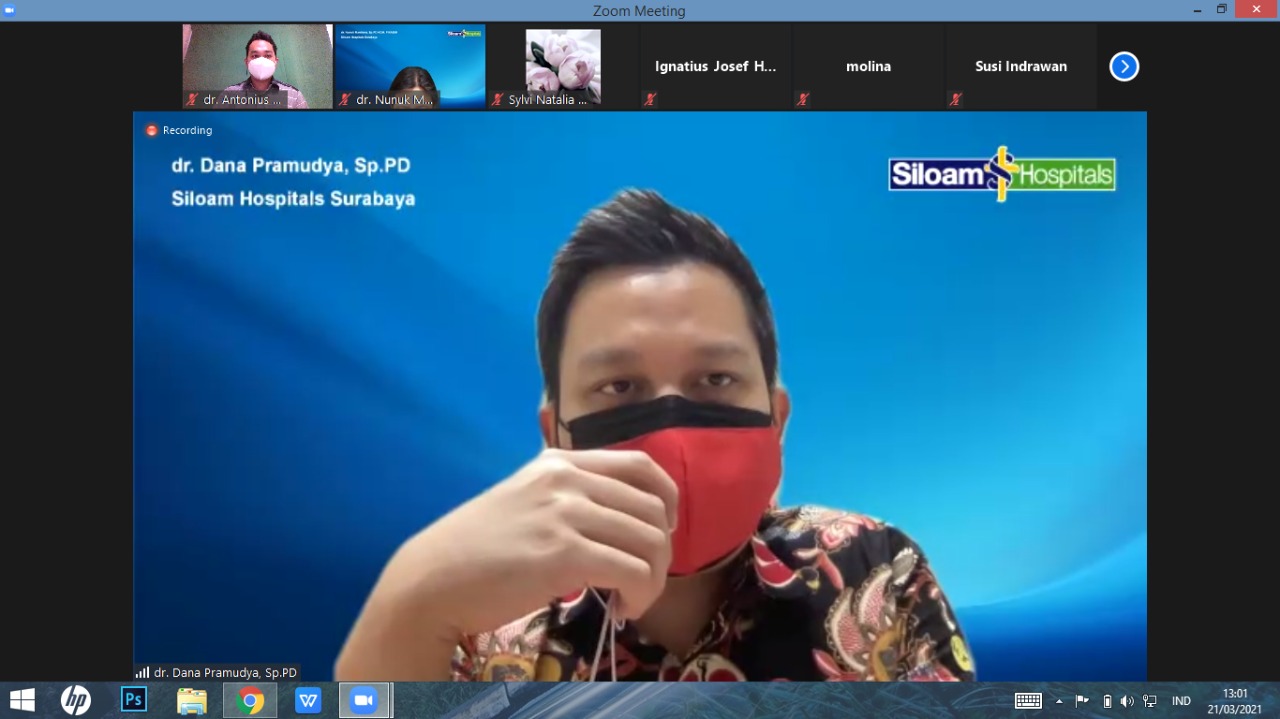Restore down the Zoom Meeting window
Image resolution: width=1280 pixels, height=719 pixels.
pyautogui.click(x=1222, y=10)
